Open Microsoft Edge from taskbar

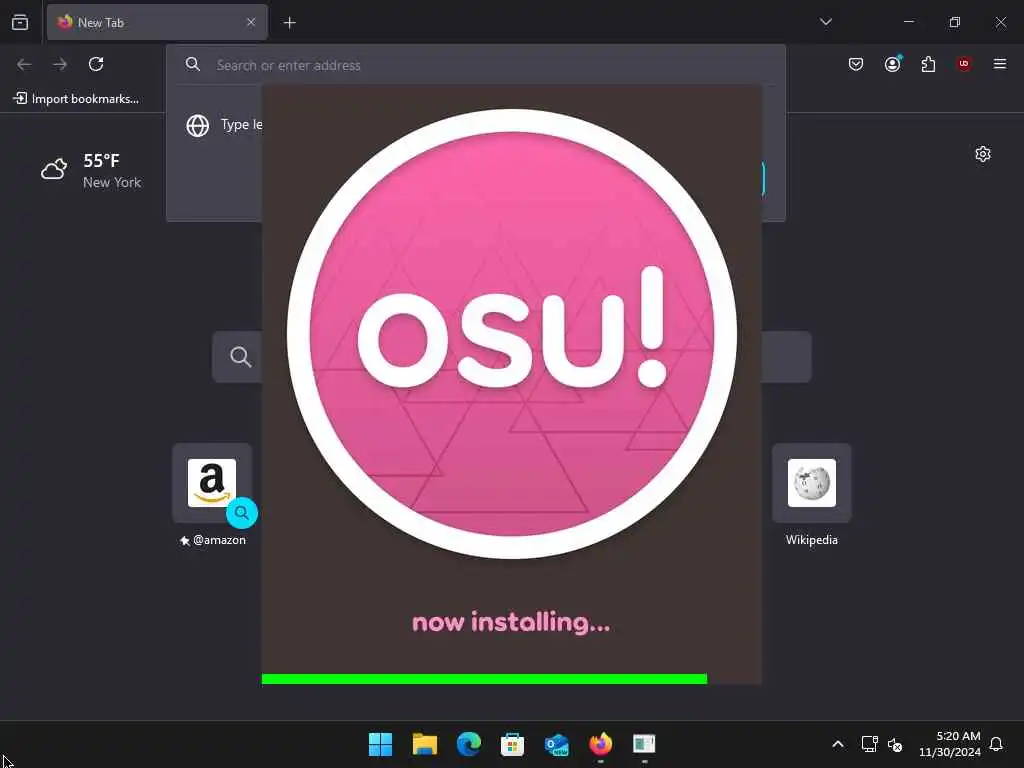click(x=468, y=744)
